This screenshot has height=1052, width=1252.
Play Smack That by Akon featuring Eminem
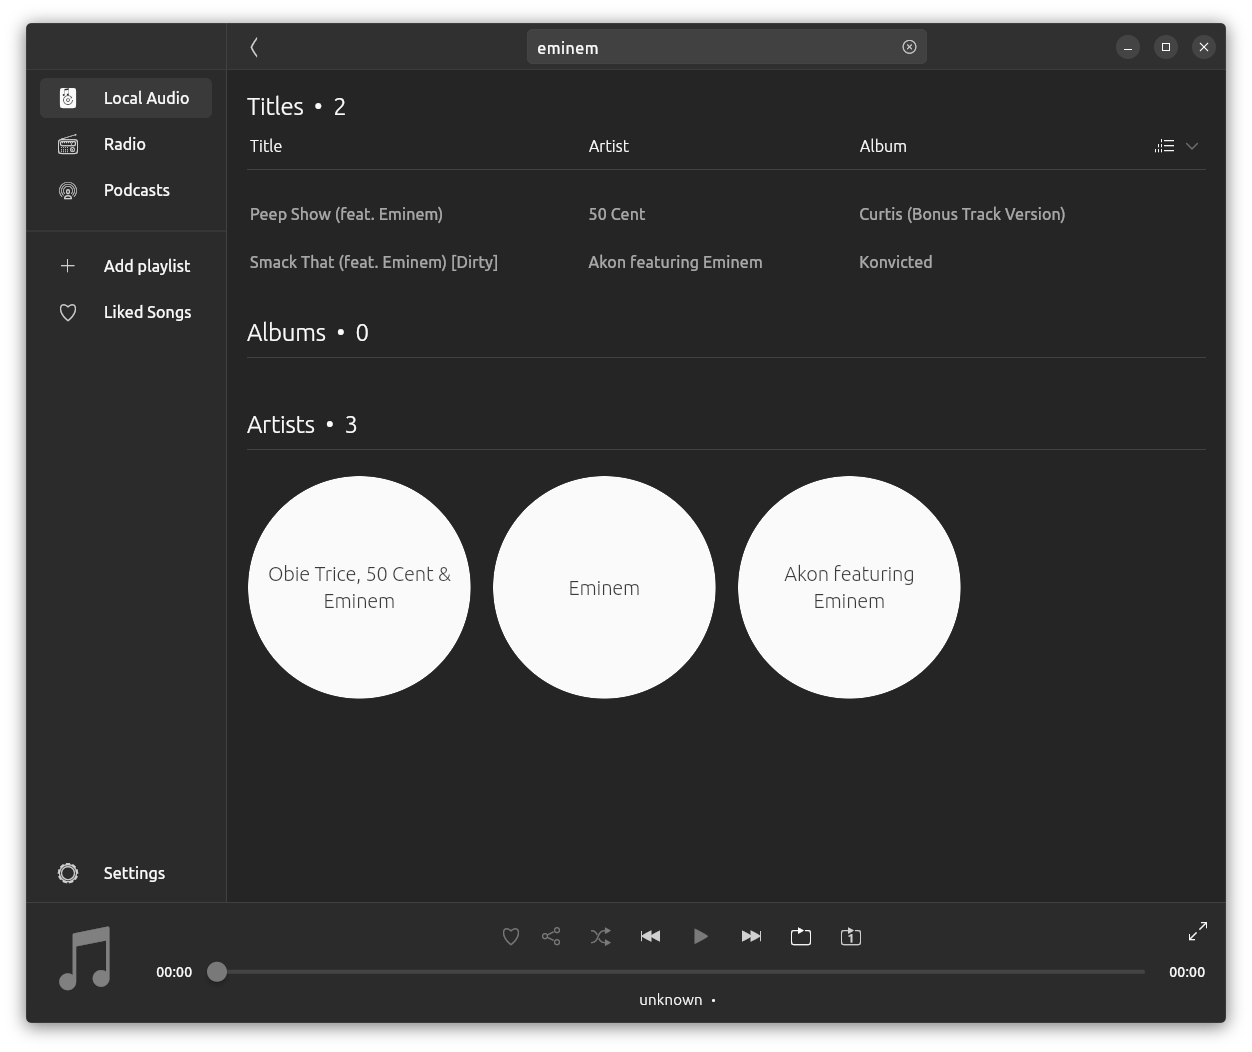374,262
